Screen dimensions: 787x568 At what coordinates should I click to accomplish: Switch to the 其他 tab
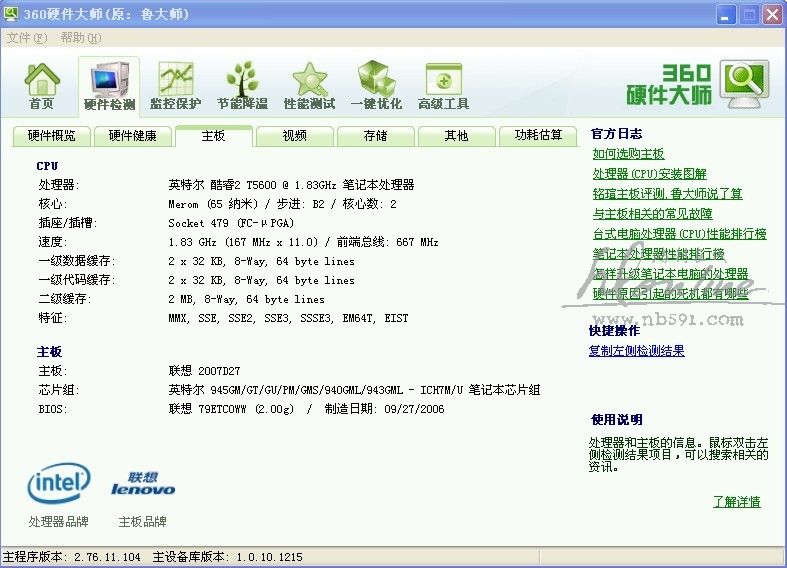[456, 136]
